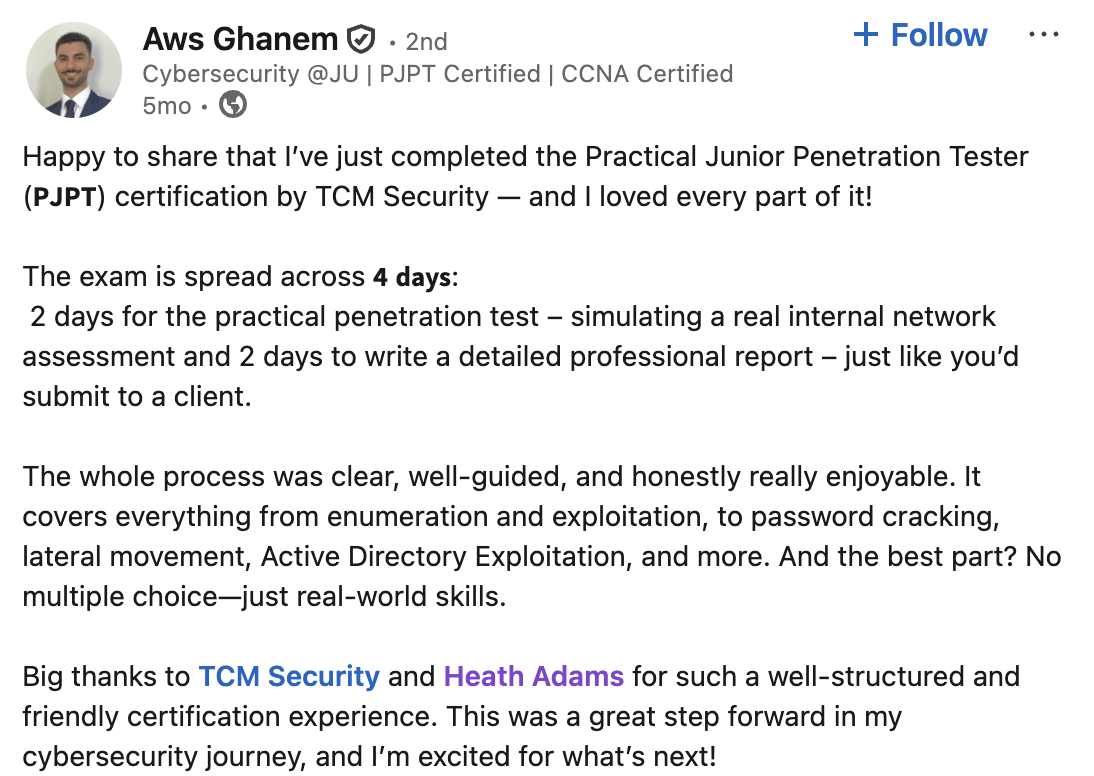Screen dimensions: 1094x776
Task: Click the sentence "submit to a client."
Action: point(136,397)
